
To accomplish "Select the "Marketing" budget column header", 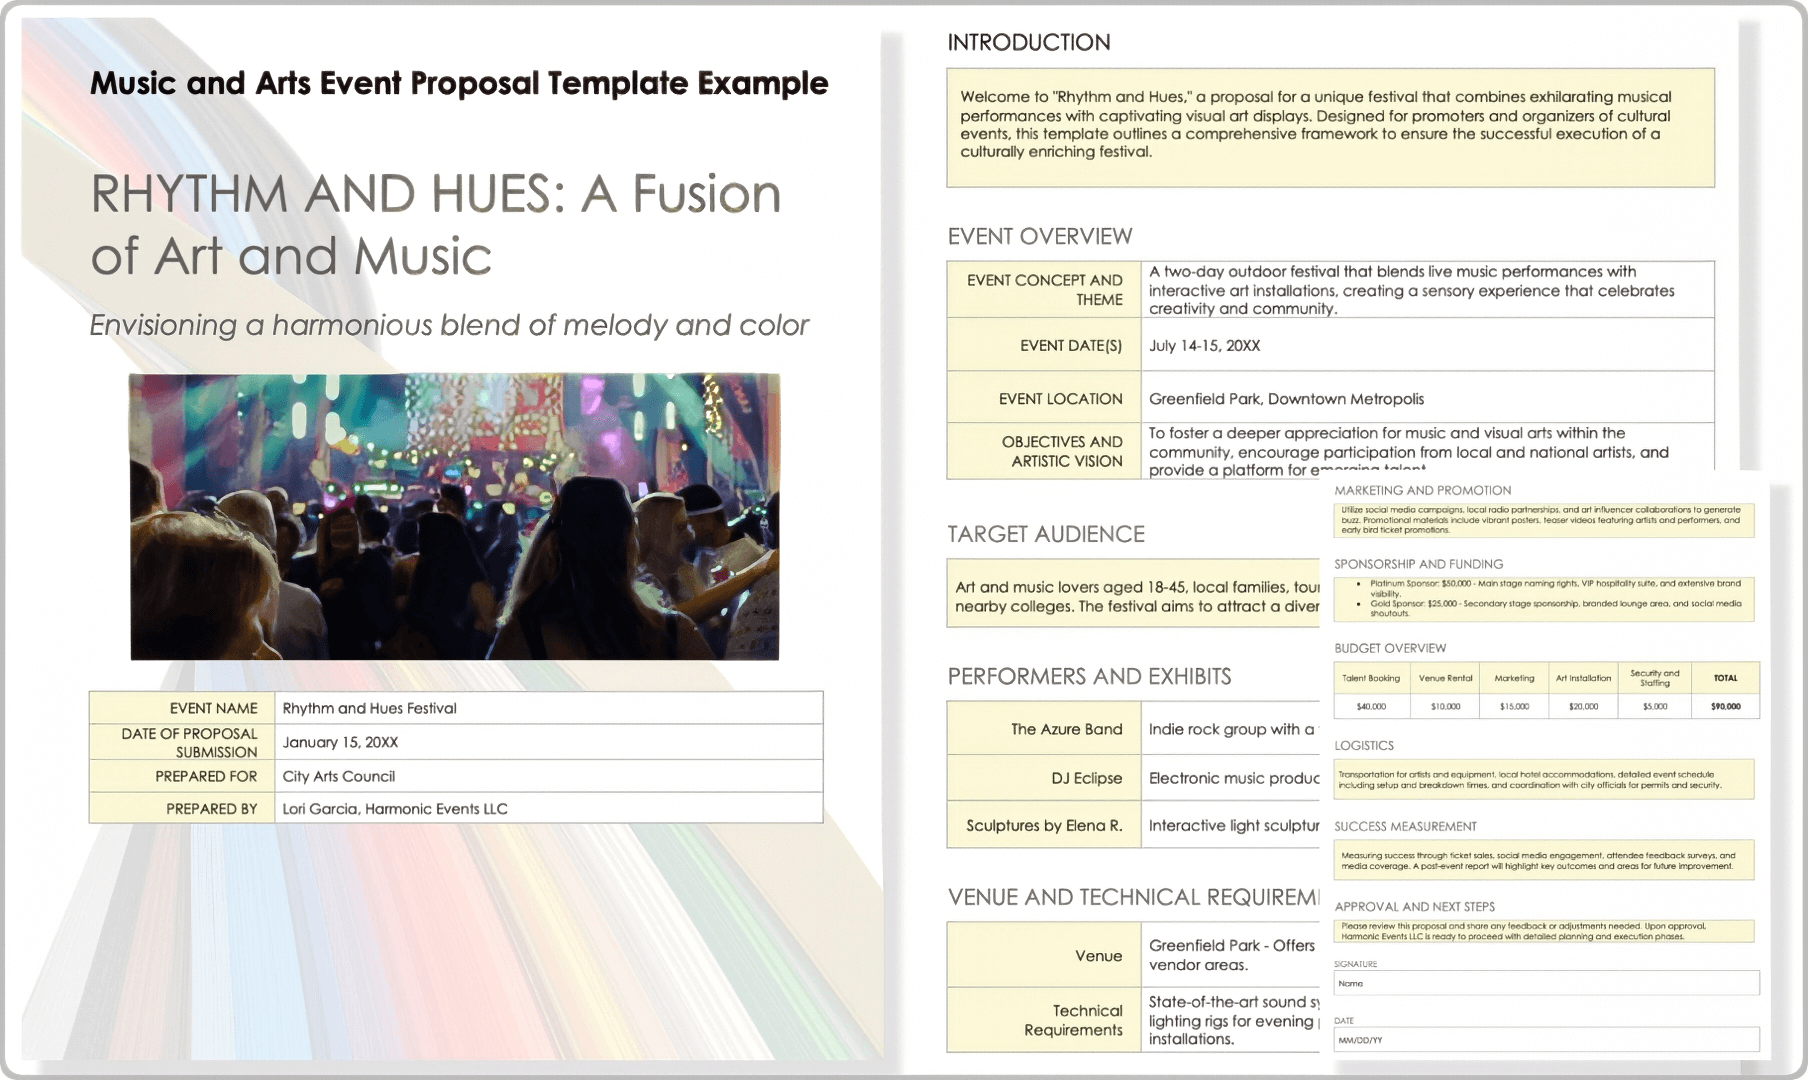I will [x=1514, y=678].
